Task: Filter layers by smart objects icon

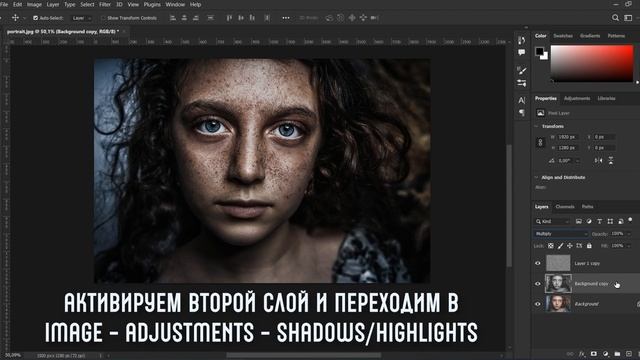Action: tap(621, 221)
